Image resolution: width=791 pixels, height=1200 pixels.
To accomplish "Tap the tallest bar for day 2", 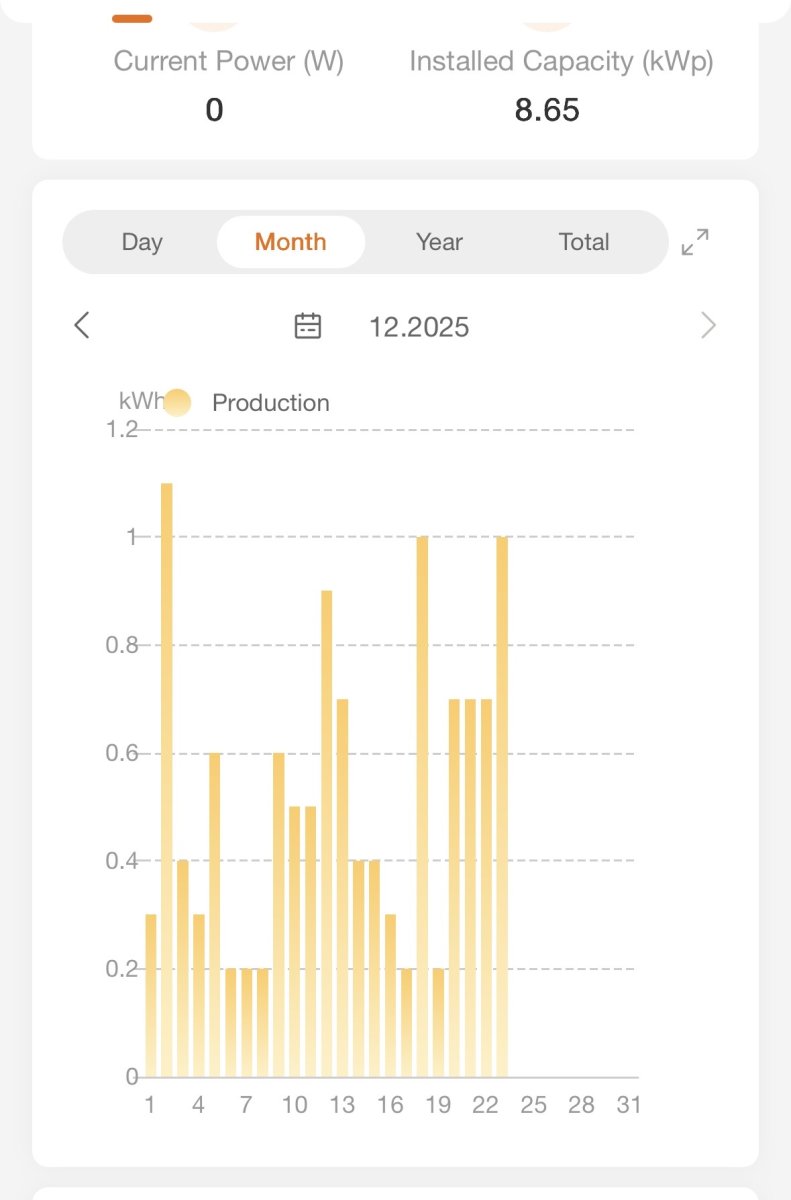I will (x=167, y=780).
